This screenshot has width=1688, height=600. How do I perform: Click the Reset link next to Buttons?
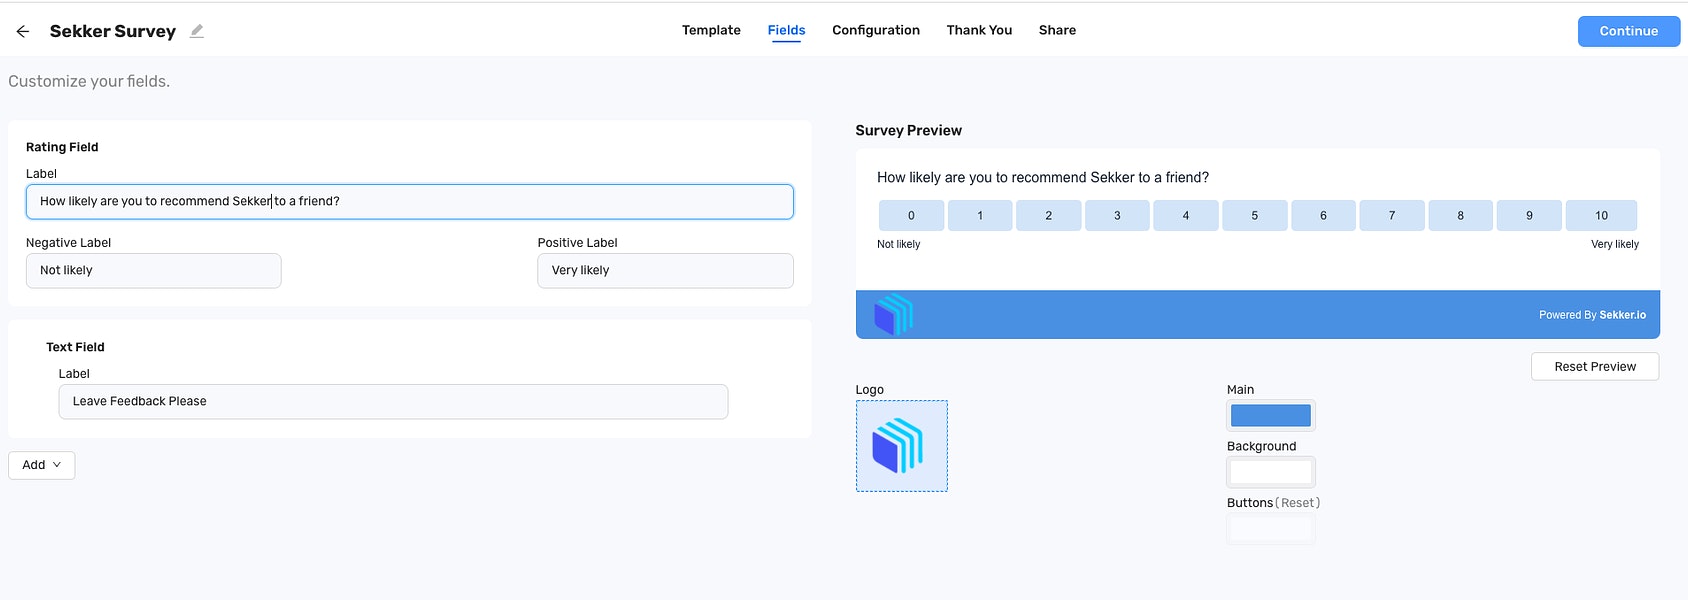click(1298, 503)
